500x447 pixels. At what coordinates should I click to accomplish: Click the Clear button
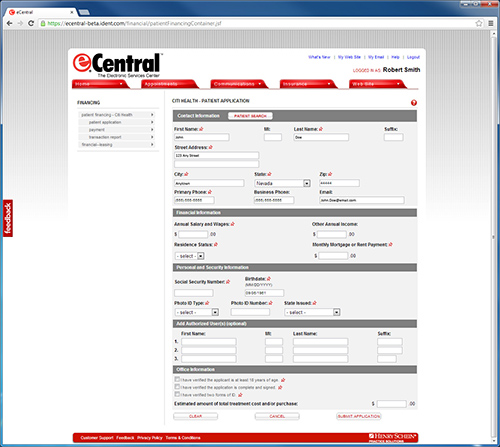(x=195, y=416)
